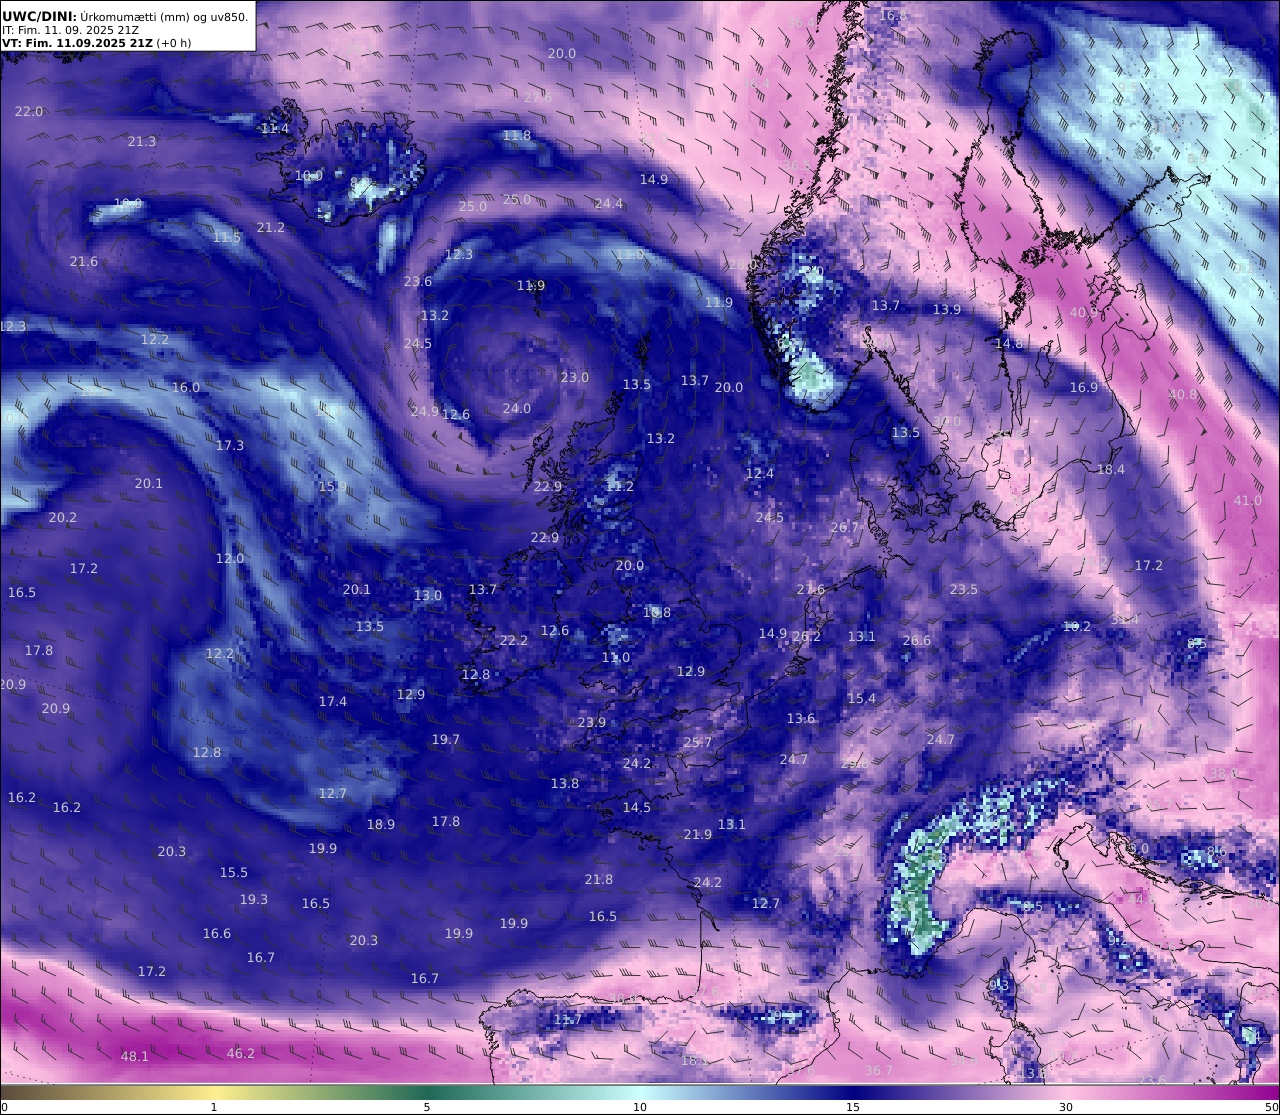1280x1115 pixels.
Task: Click the 22.2 value over Ireland
Action: [513, 640]
